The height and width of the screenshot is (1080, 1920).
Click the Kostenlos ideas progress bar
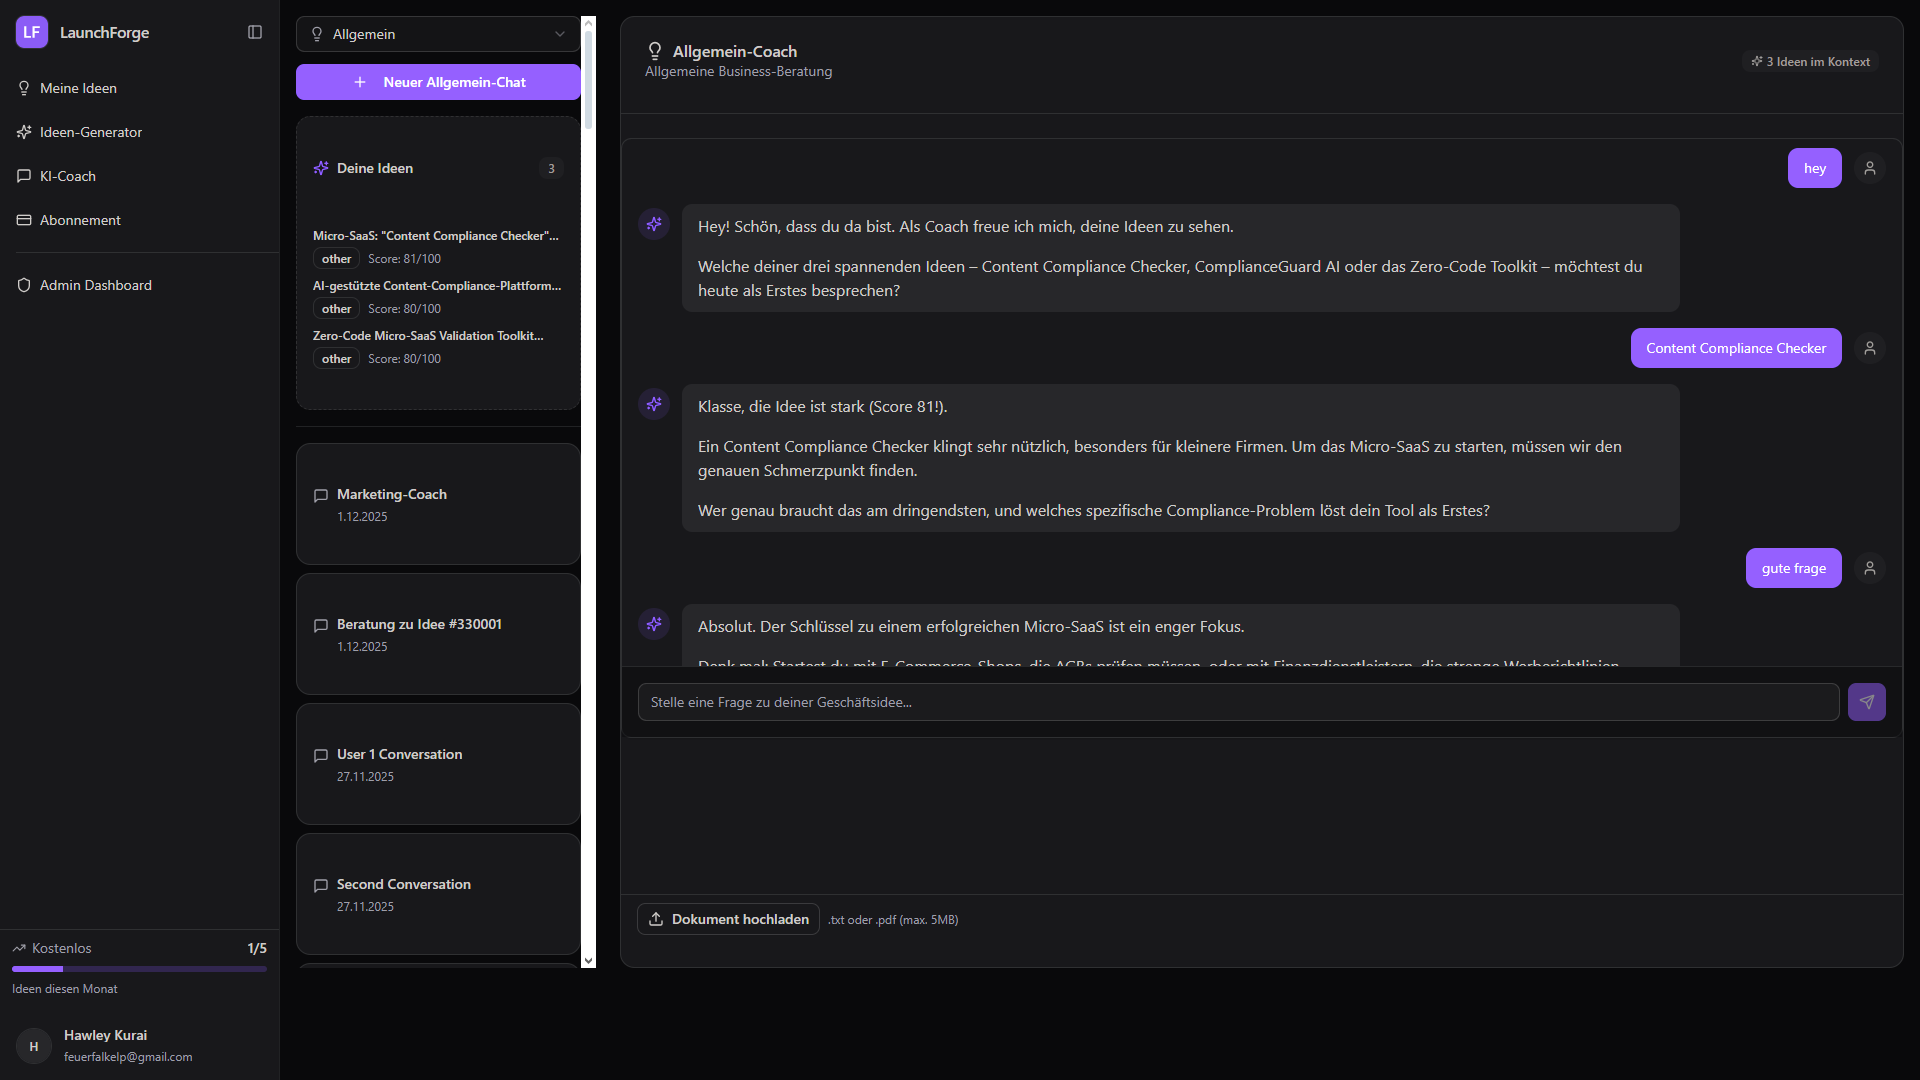139,969
